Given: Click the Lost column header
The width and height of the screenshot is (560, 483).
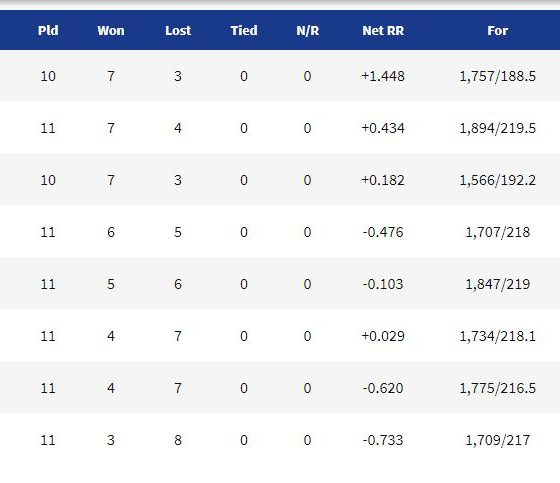Looking at the screenshot, I should coord(178,31).
